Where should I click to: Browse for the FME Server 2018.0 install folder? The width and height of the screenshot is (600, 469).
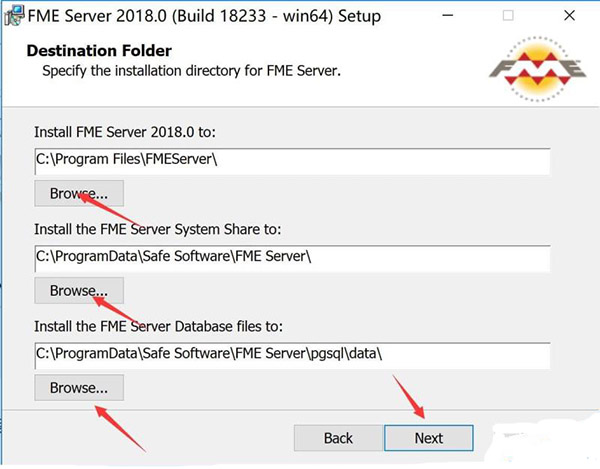click(x=79, y=193)
